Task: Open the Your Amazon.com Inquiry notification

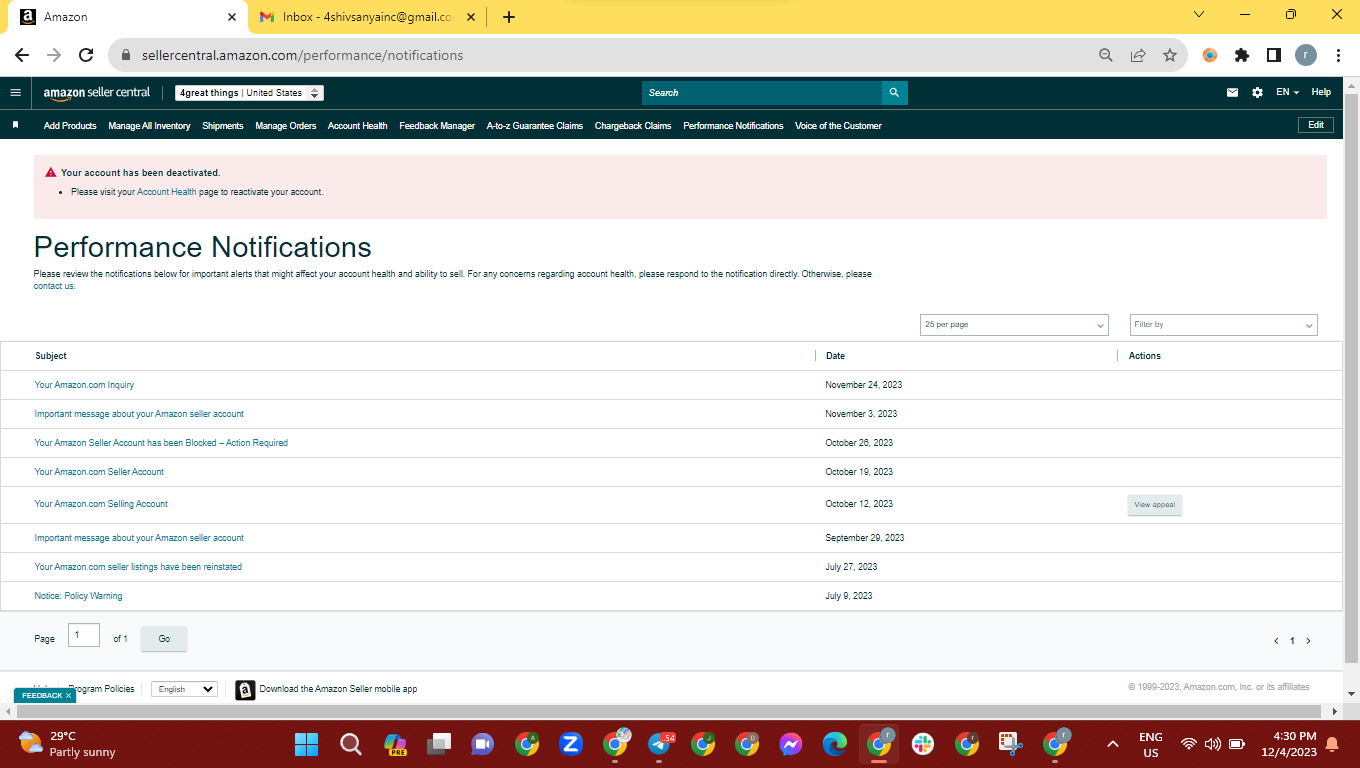Action: click(x=84, y=385)
